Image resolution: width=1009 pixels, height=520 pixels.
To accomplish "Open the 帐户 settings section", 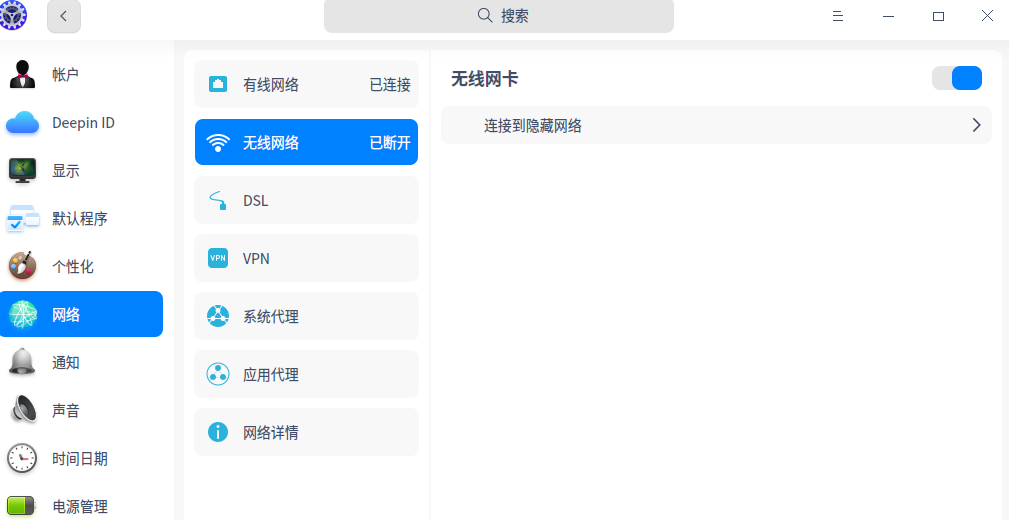I will [x=81, y=74].
